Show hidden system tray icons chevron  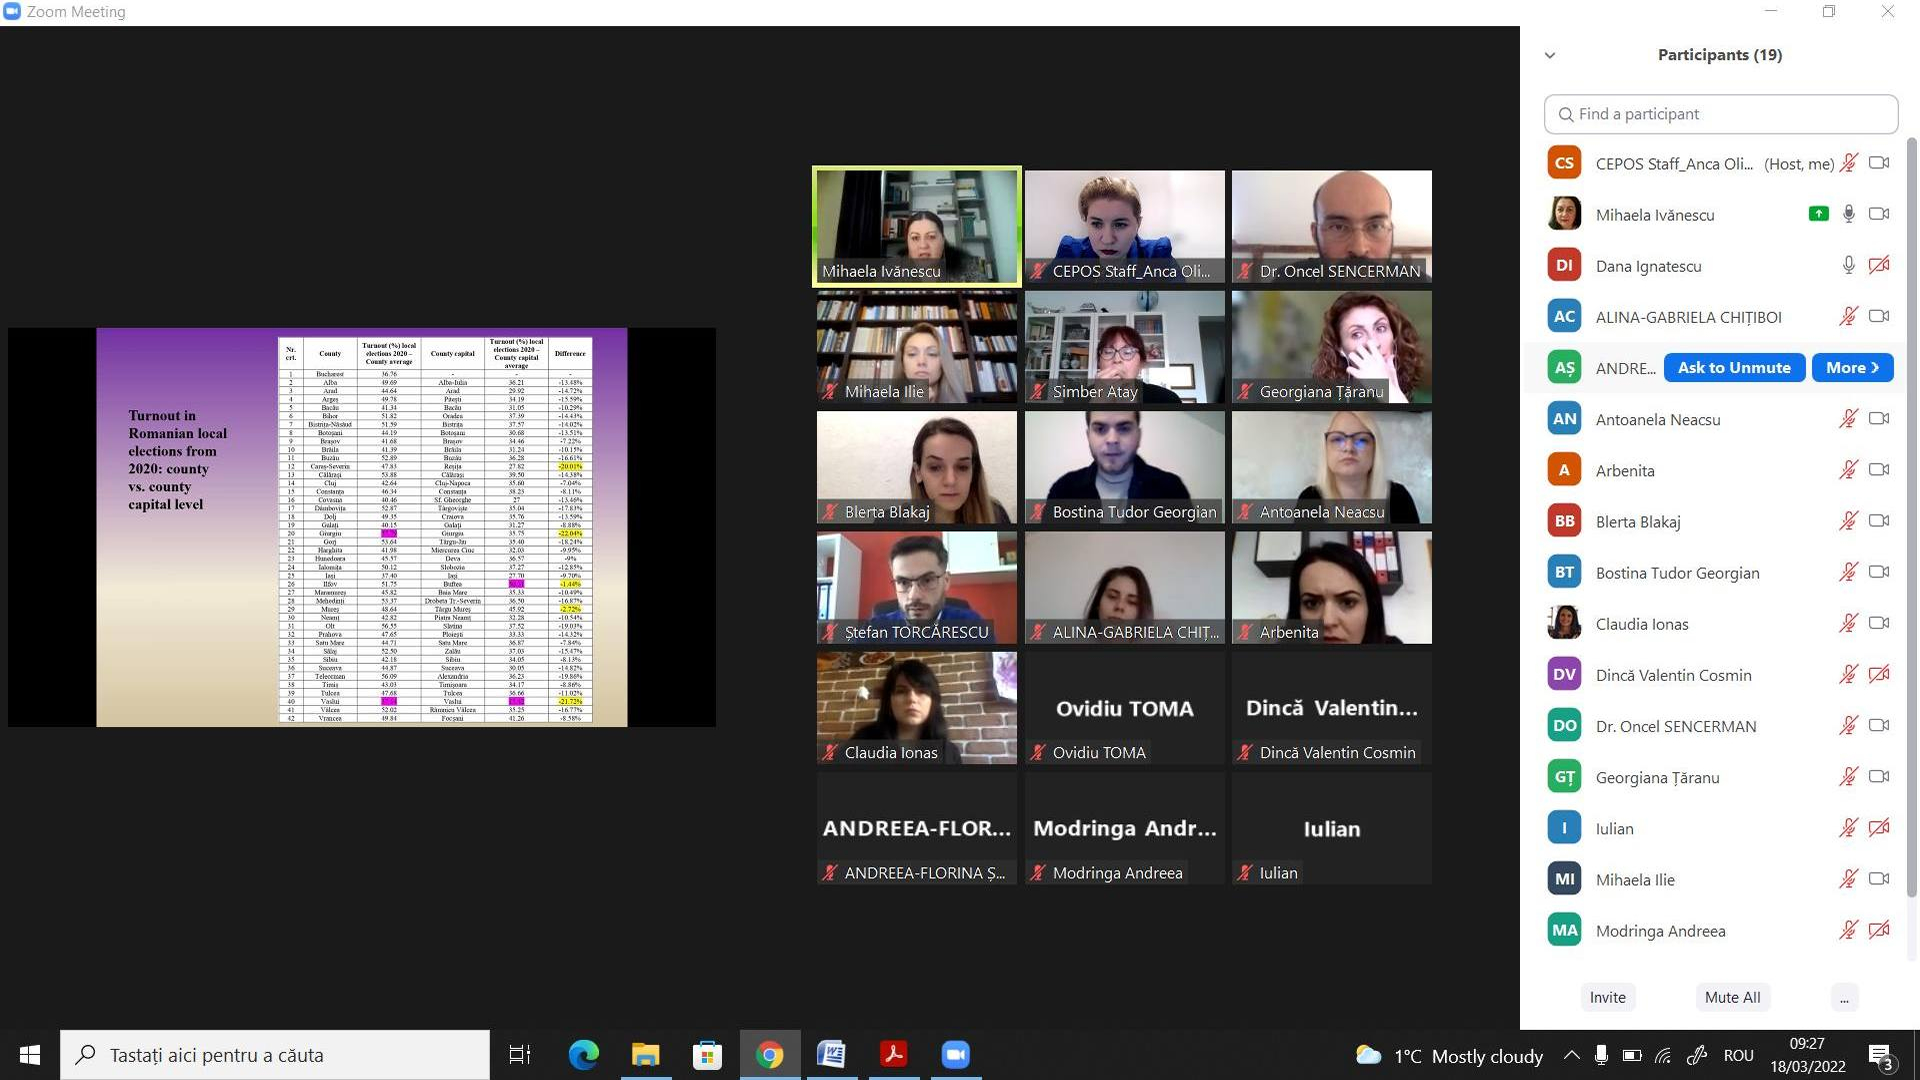(x=1571, y=1055)
